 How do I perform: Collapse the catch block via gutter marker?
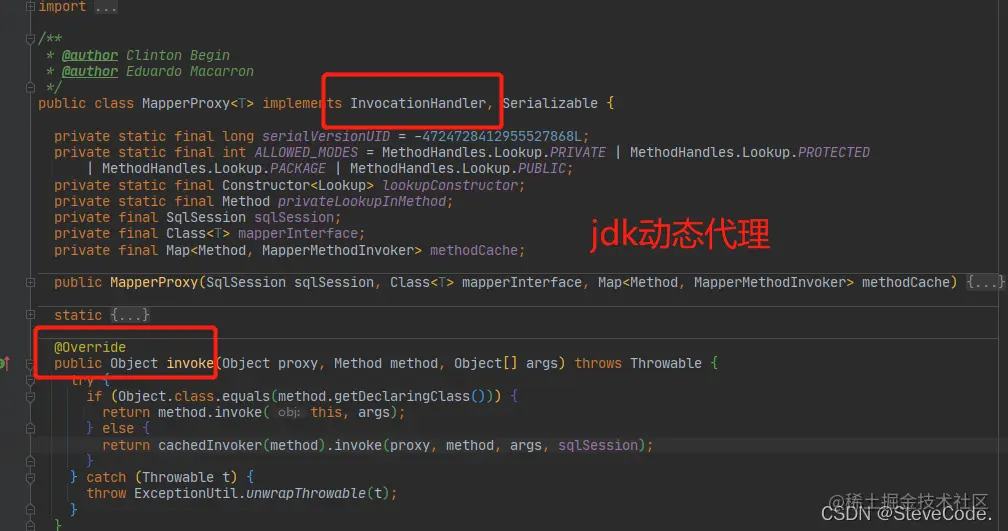(30, 478)
